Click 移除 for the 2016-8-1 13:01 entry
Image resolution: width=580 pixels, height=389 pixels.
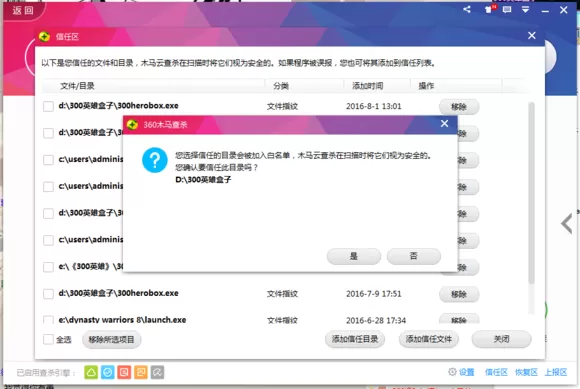pyautogui.click(x=459, y=107)
